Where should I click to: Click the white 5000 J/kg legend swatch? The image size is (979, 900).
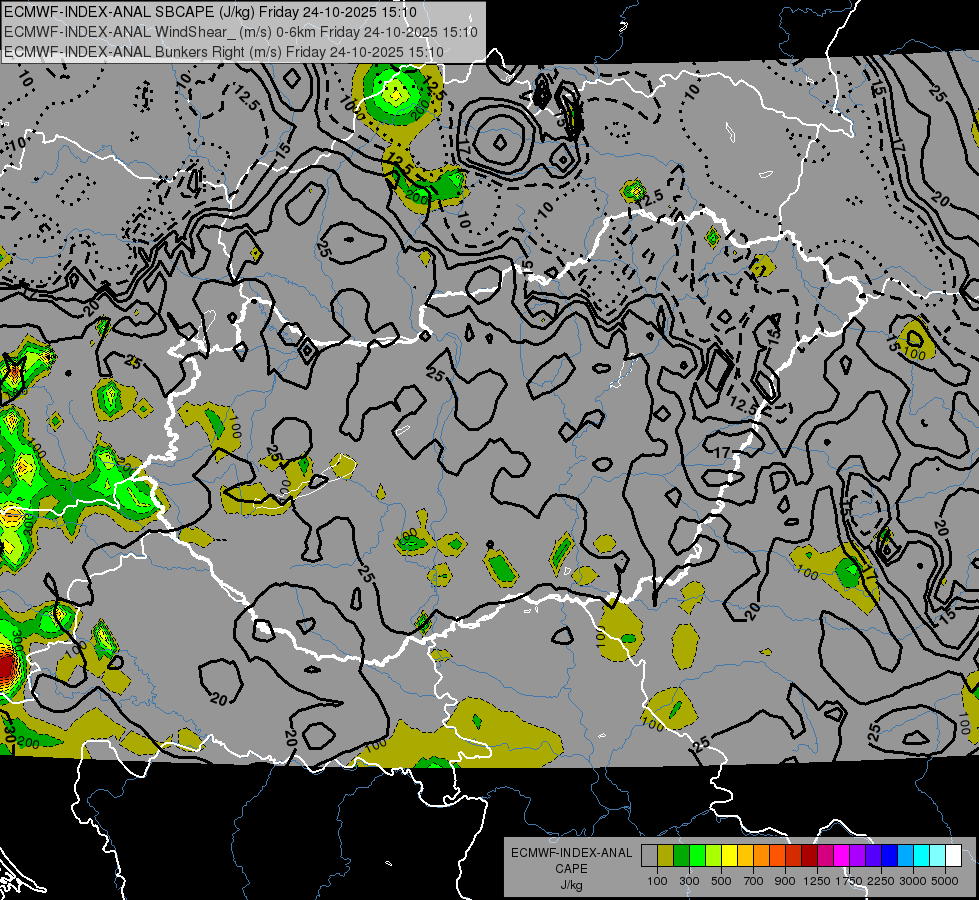pos(953,856)
